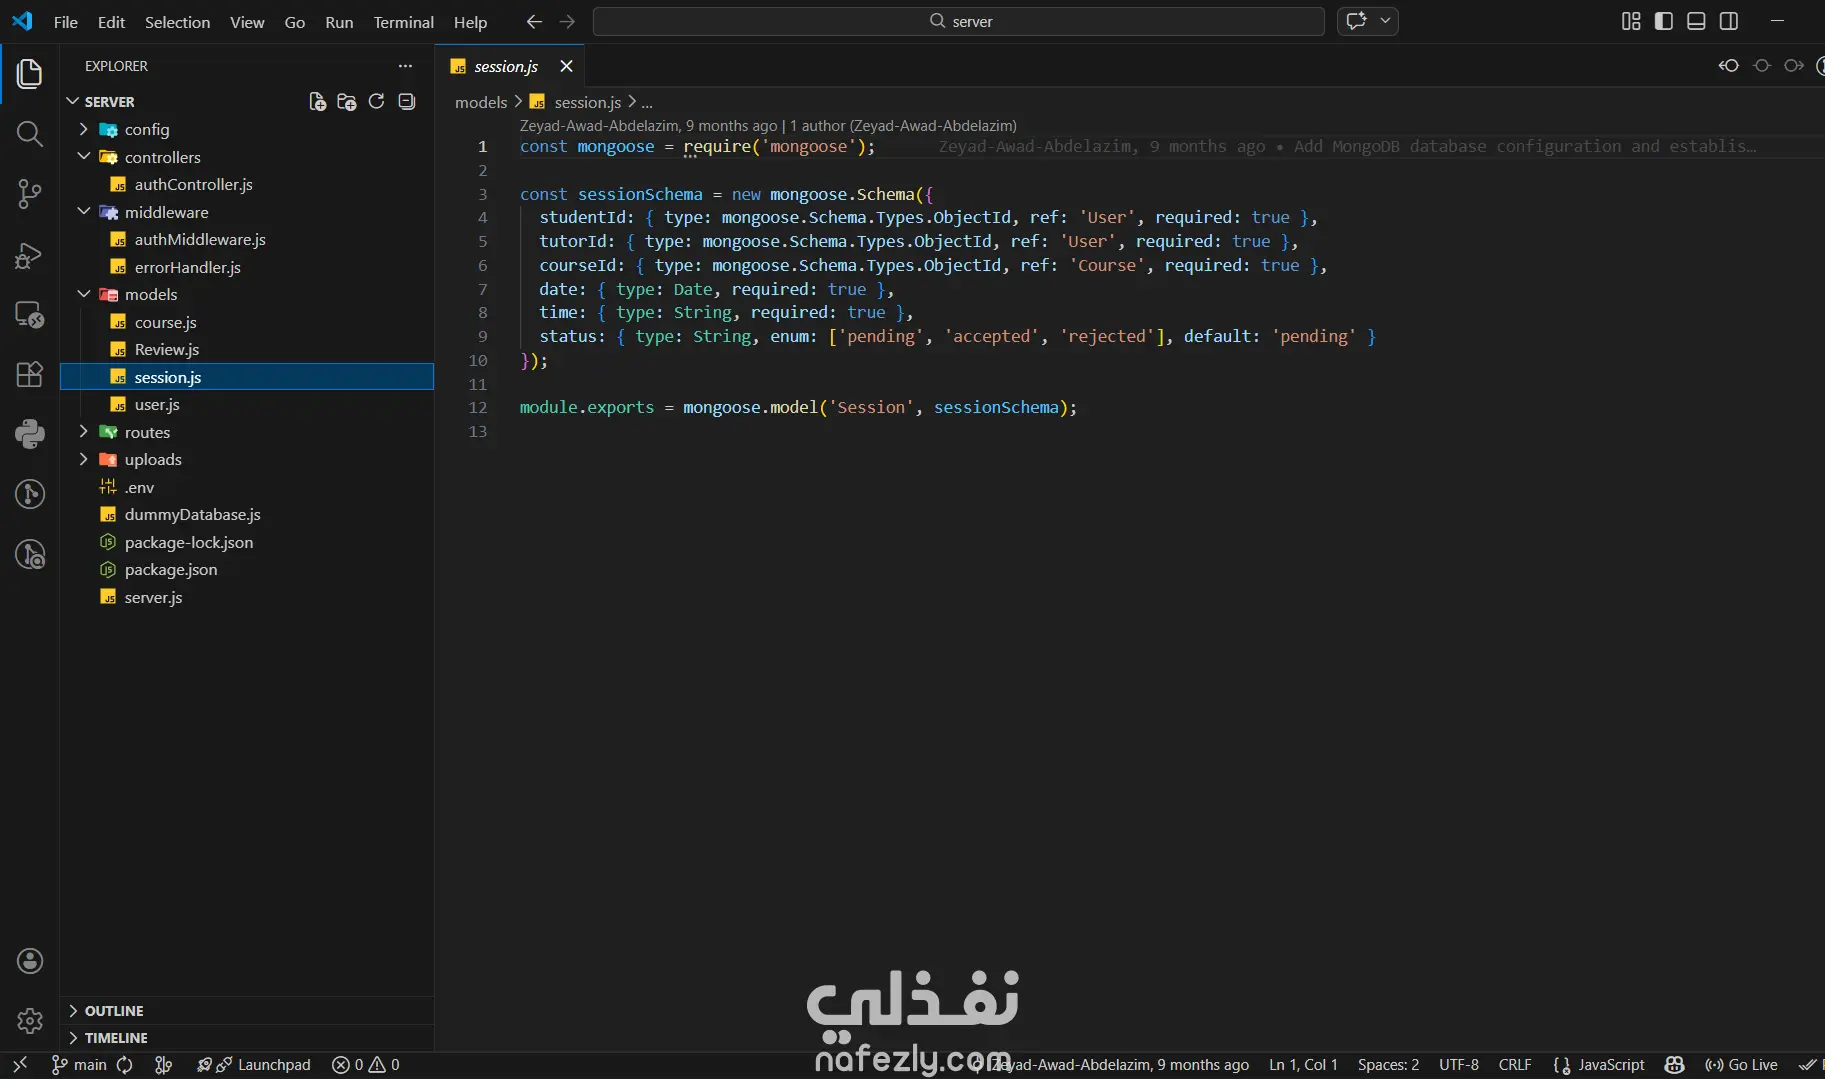This screenshot has width=1825, height=1079.
Task: Expand the config folder
Action: [146, 130]
